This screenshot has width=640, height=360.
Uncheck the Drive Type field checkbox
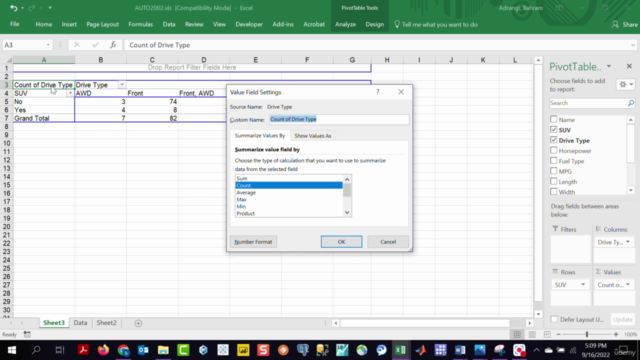pos(553,140)
